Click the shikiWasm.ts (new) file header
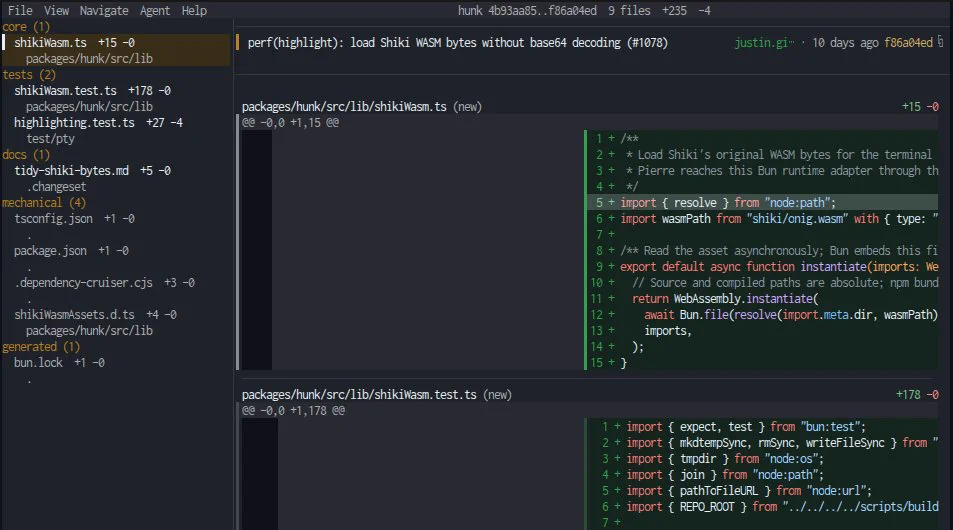 (x=362, y=107)
